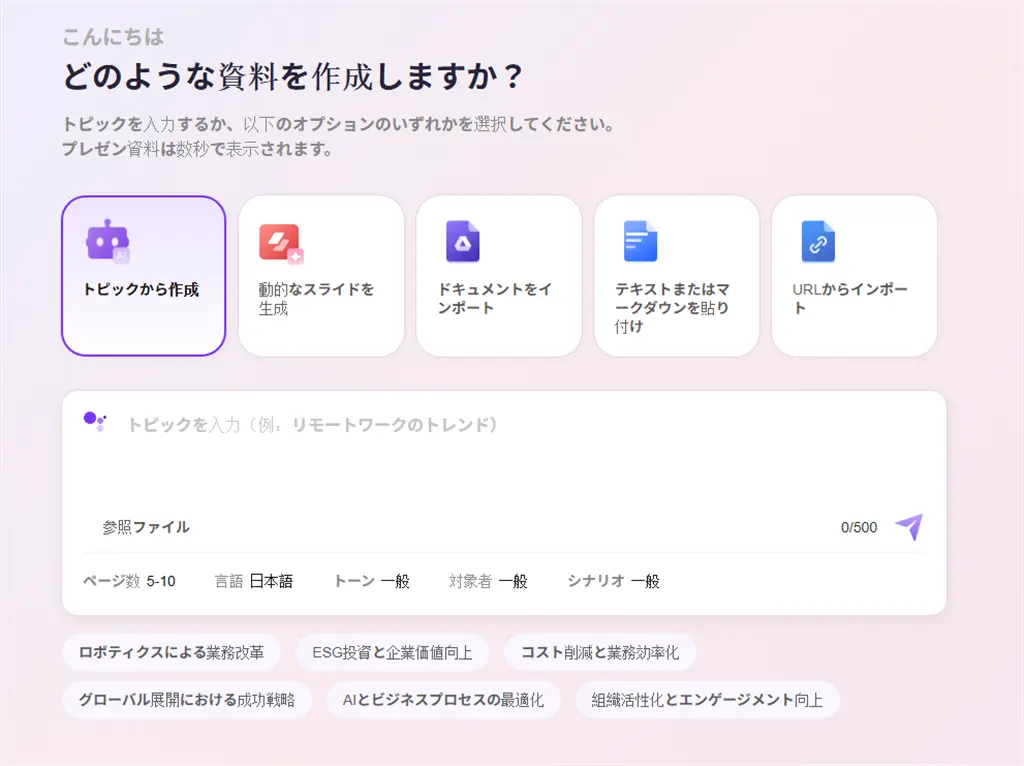Send the topic using the paper plane icon
The image size is (1024, 766).
907,527
